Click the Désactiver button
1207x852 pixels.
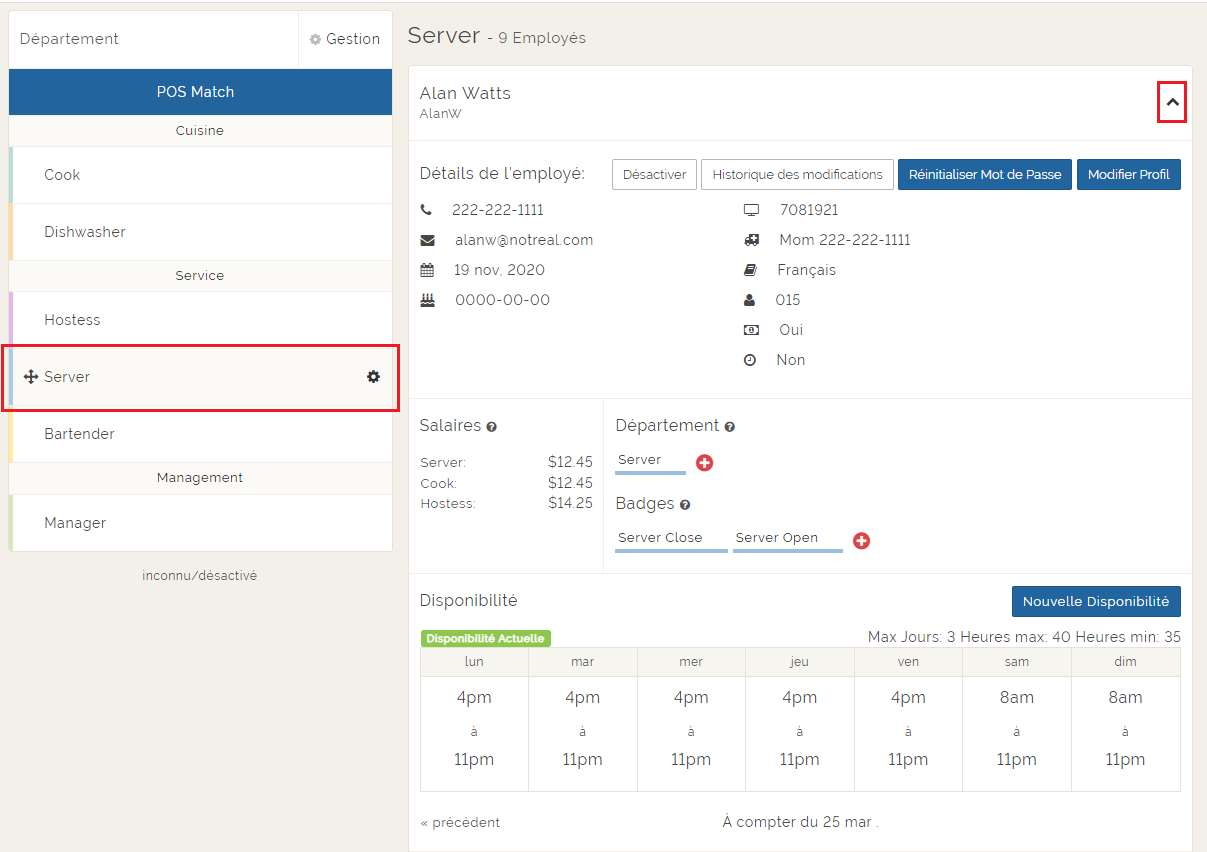pyautogui.click(x=654, y=174)
